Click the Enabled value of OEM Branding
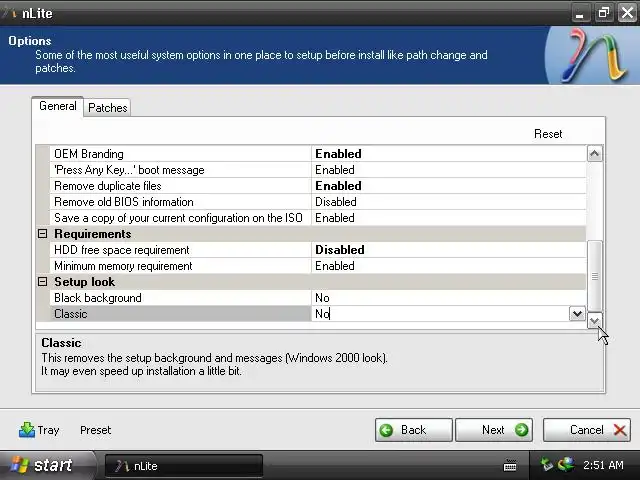Viewport: 640px width, 480px height. coord(338,154)
